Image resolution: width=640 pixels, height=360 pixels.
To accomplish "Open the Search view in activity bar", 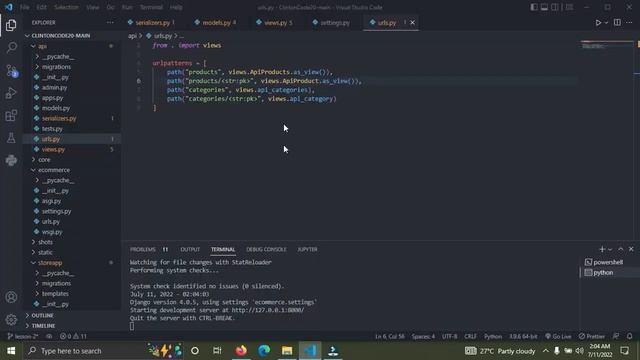I will tap(11, 48).
